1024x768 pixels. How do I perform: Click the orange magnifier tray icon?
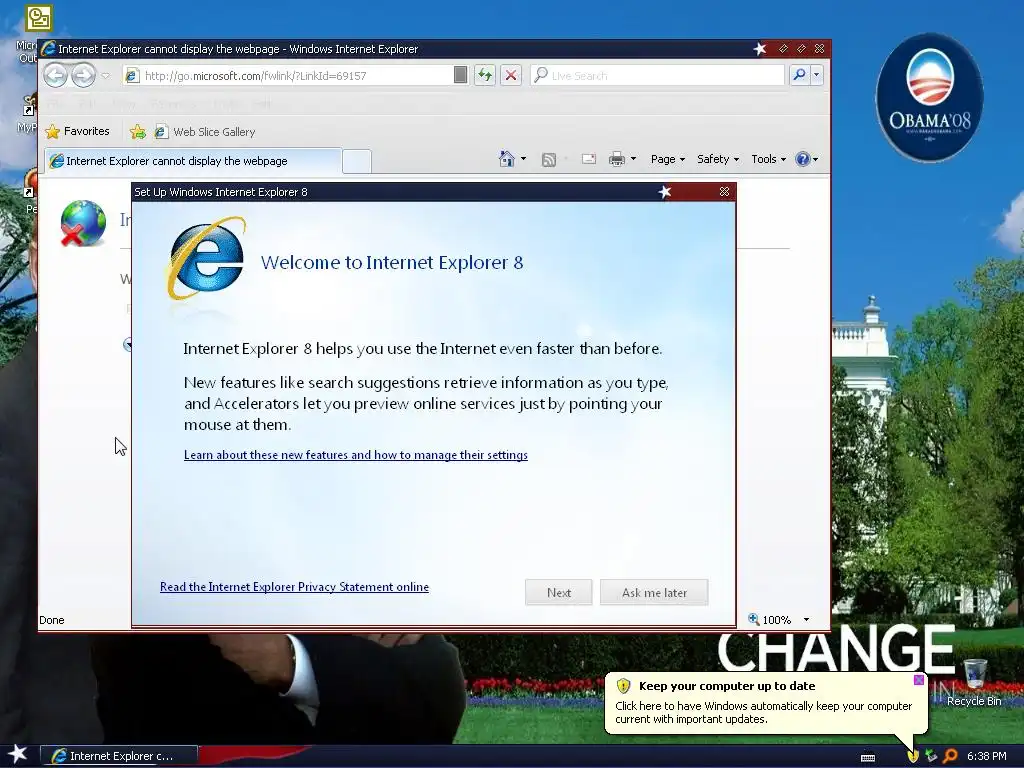pos(951,756)
